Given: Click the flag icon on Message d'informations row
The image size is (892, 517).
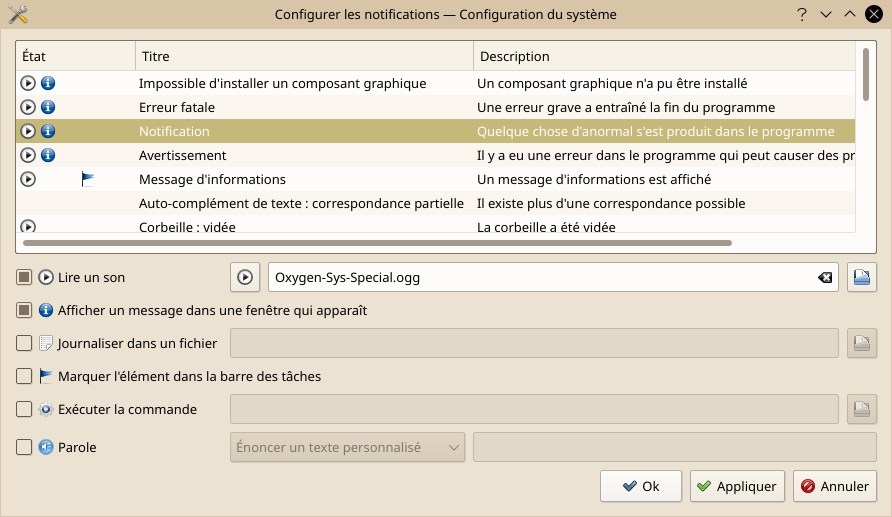Looking at the screenshot, I should tap(87, 179).
